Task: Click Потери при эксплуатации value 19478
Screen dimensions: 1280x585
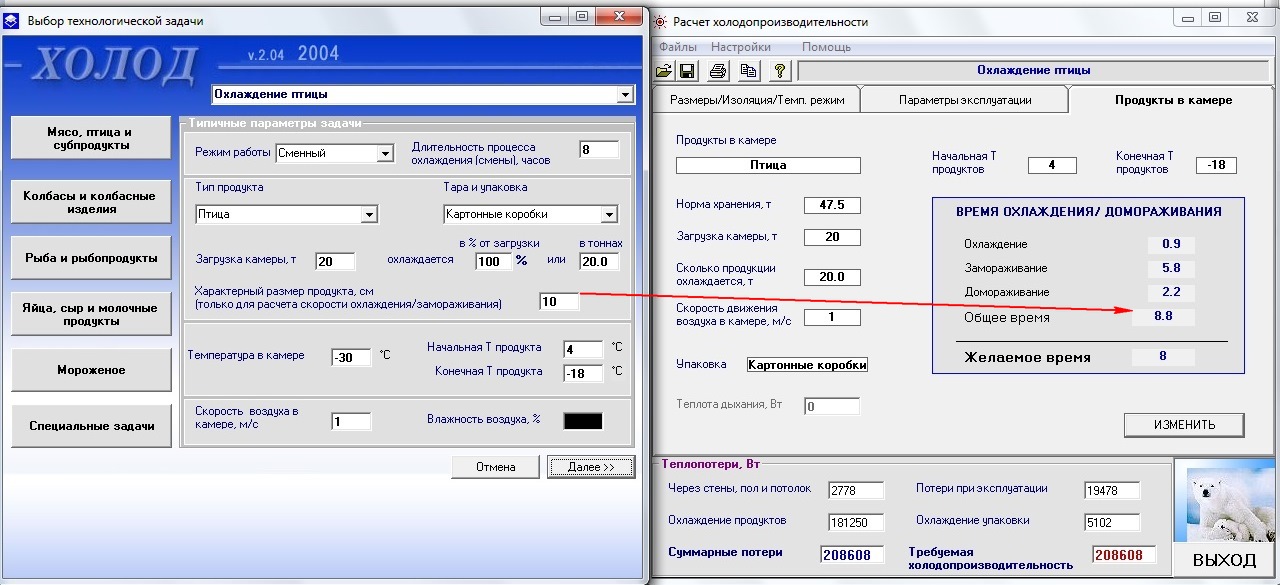Action: (1112, 490)
